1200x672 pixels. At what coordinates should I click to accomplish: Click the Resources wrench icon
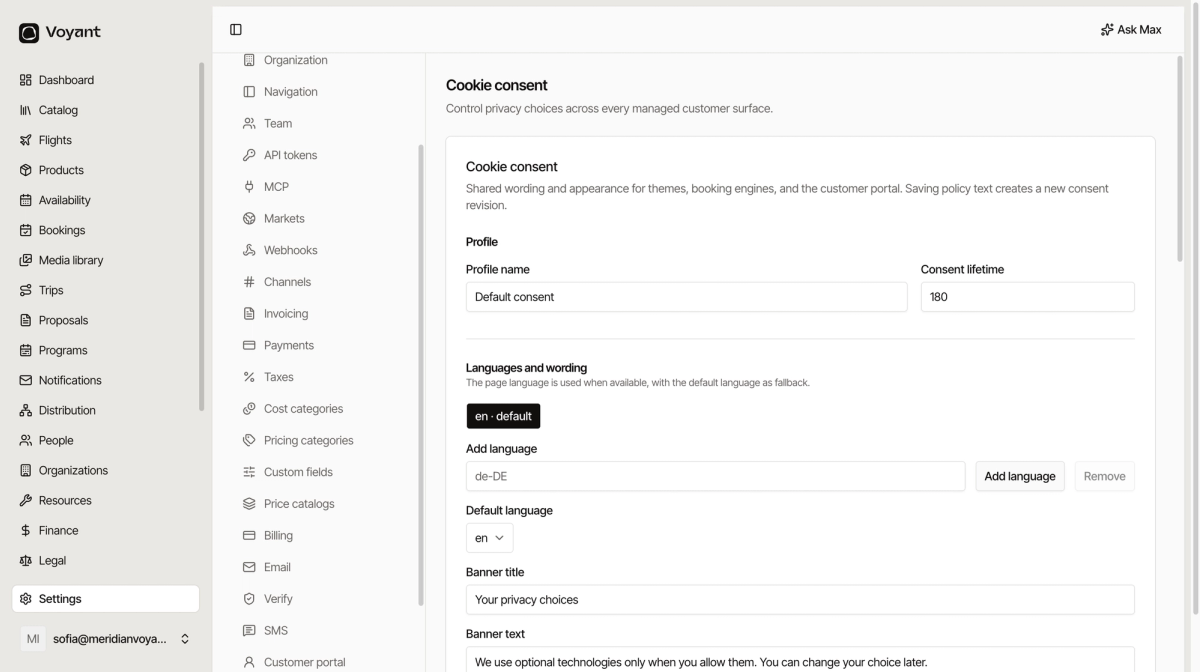pos(26,500)
